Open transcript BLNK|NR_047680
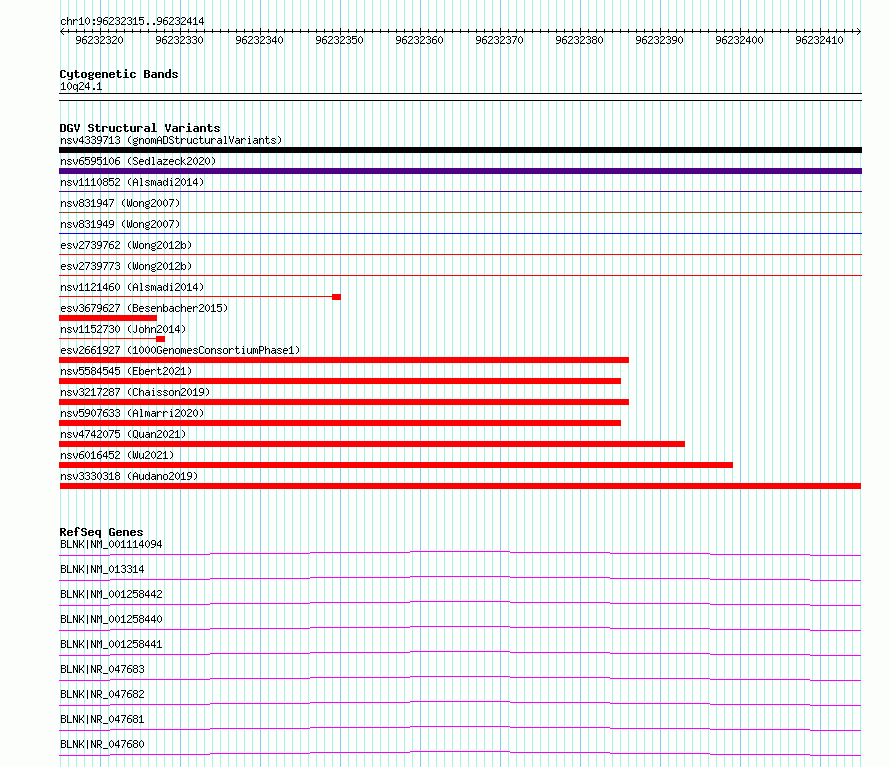The image size is (890, 767). (102, 744)
